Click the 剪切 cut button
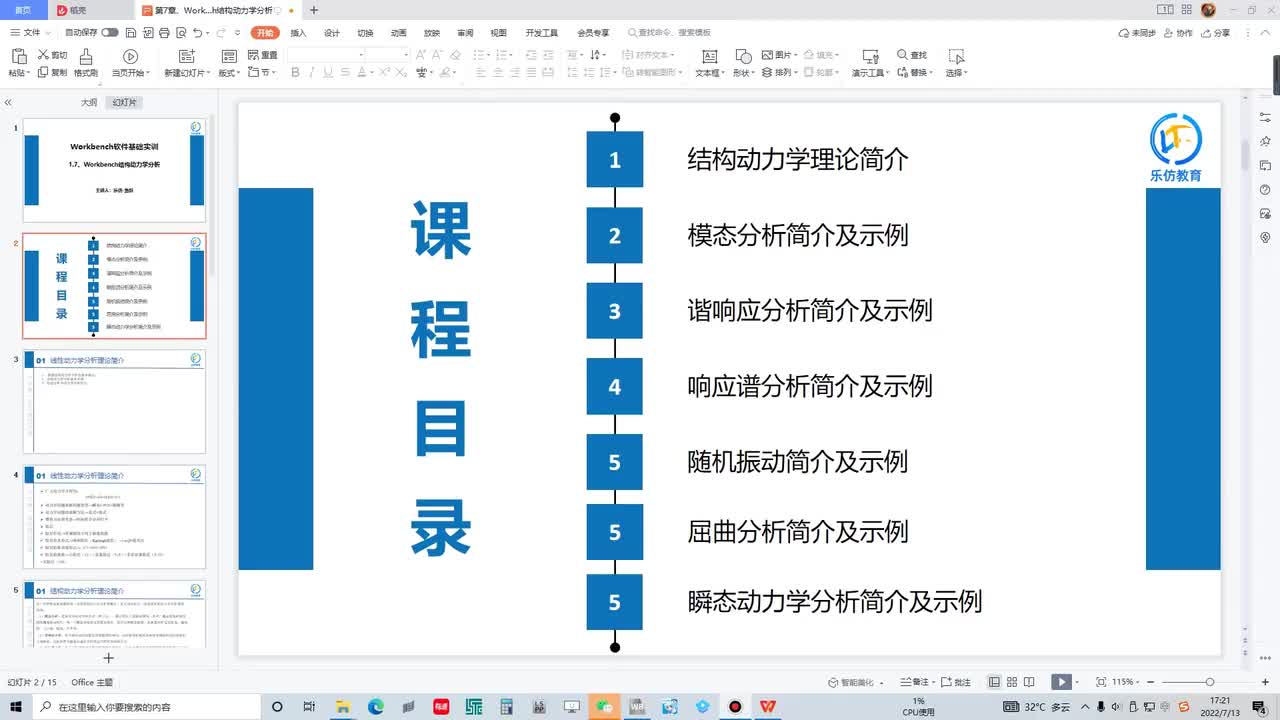1280x720 pixels. coord(53,55)
